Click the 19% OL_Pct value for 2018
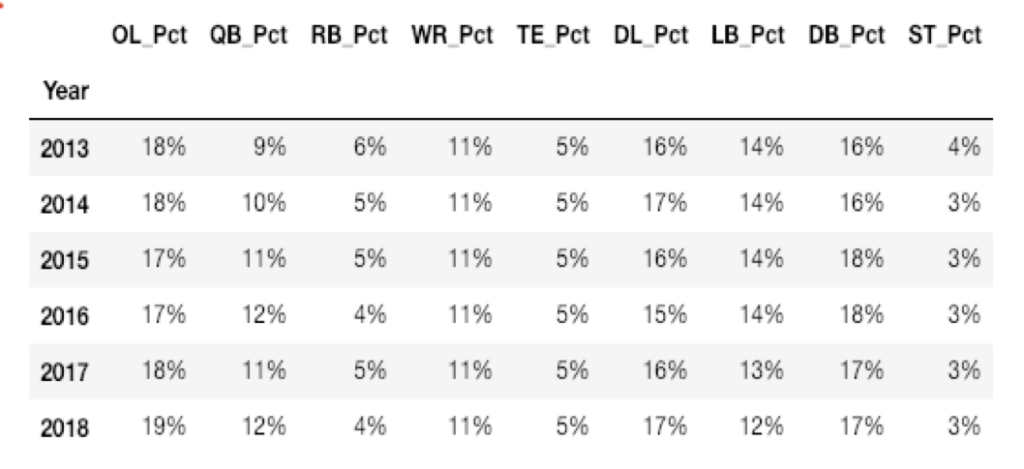The width and height of the screenshot is (1024, 469). click(x=165, y=427)
